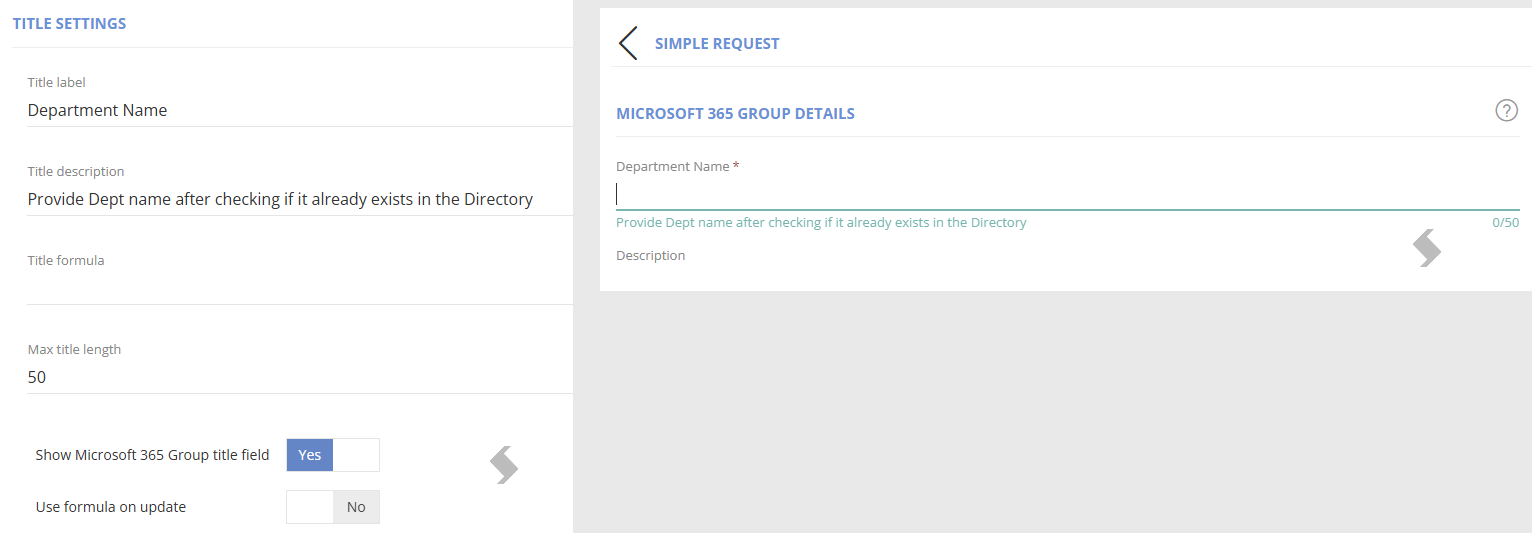Edit the Title label field
This screenshot has height=533, width=1532.
pyautogui.click(x=300, y=110)
